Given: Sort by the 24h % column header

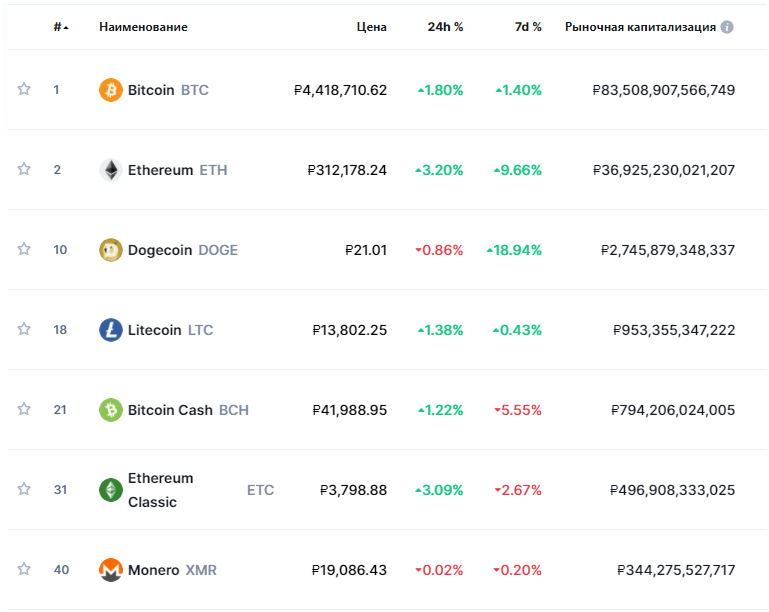Looking at the screenshot, I should [445, 27].
